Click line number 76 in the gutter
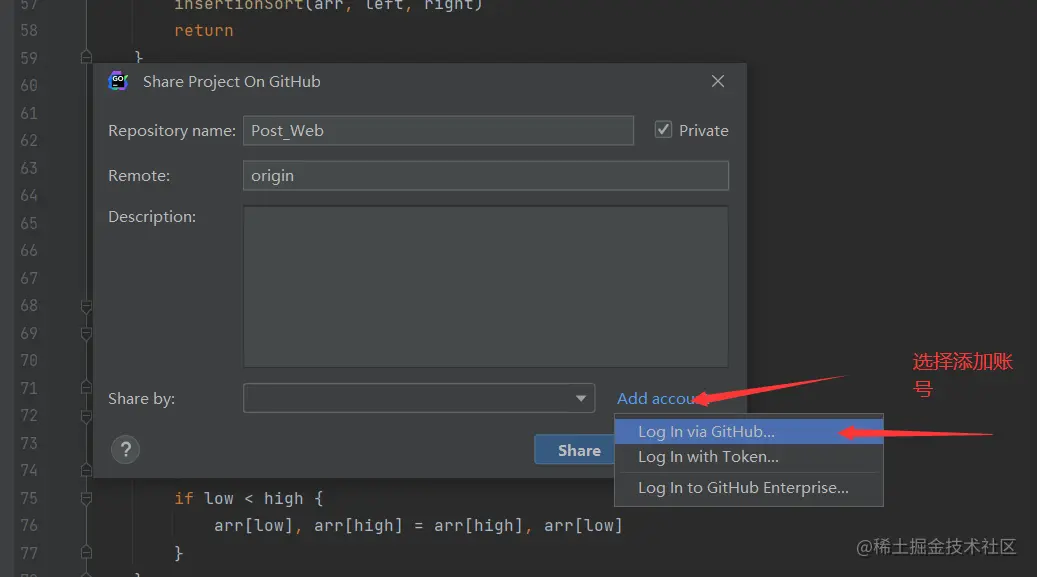The height and width of the screenshot is (577, 1037). click(29, 525)
